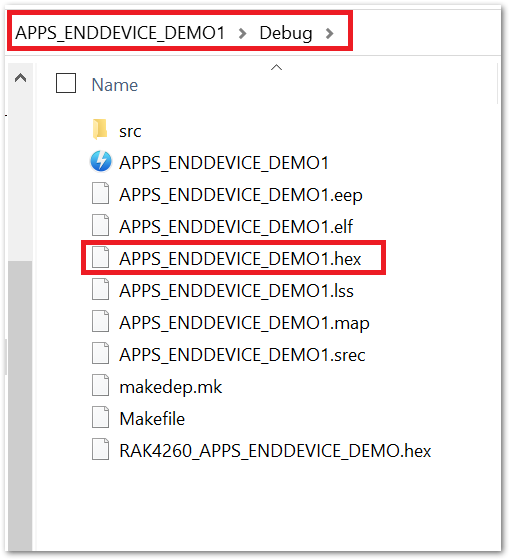510x560 pixels.
Task: Tick the select-all checkbox beside Name
Action: tap(66, 83)
